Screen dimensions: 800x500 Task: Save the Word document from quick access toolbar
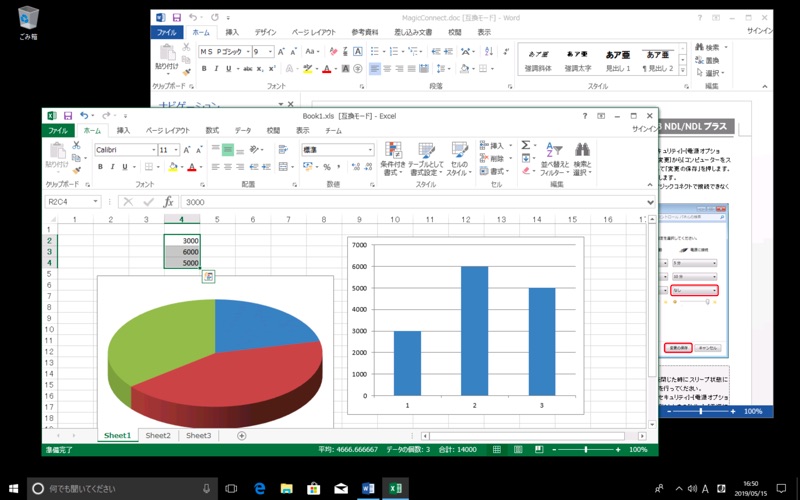(177, 18)
